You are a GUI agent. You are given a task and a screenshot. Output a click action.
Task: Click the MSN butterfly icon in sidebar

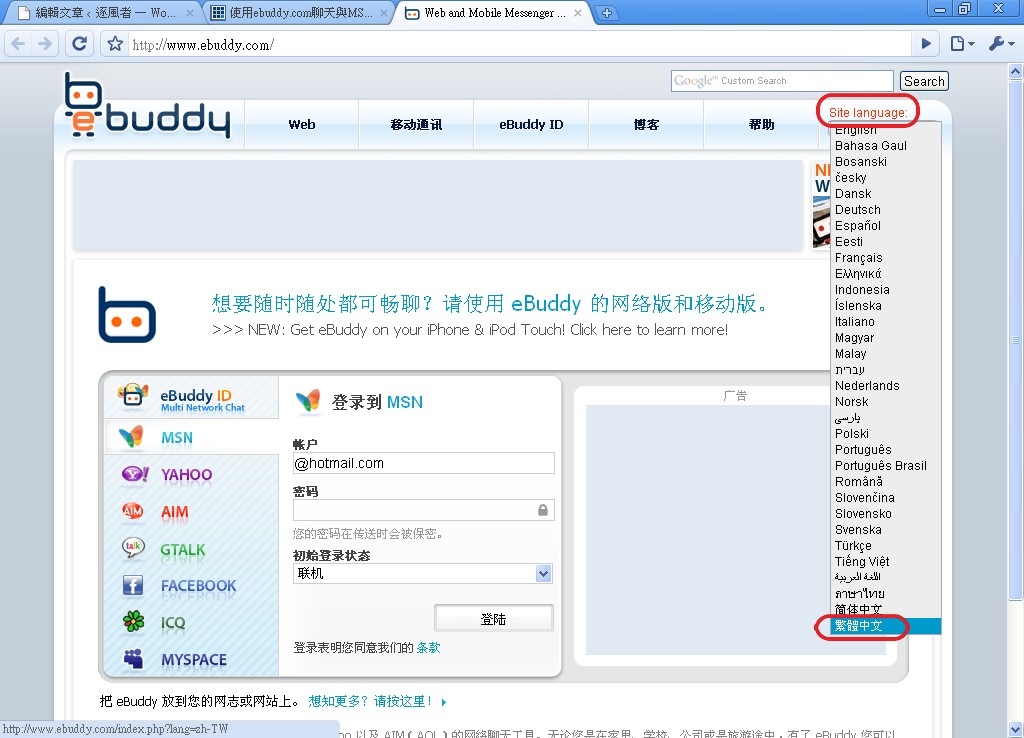pos(131,436)
